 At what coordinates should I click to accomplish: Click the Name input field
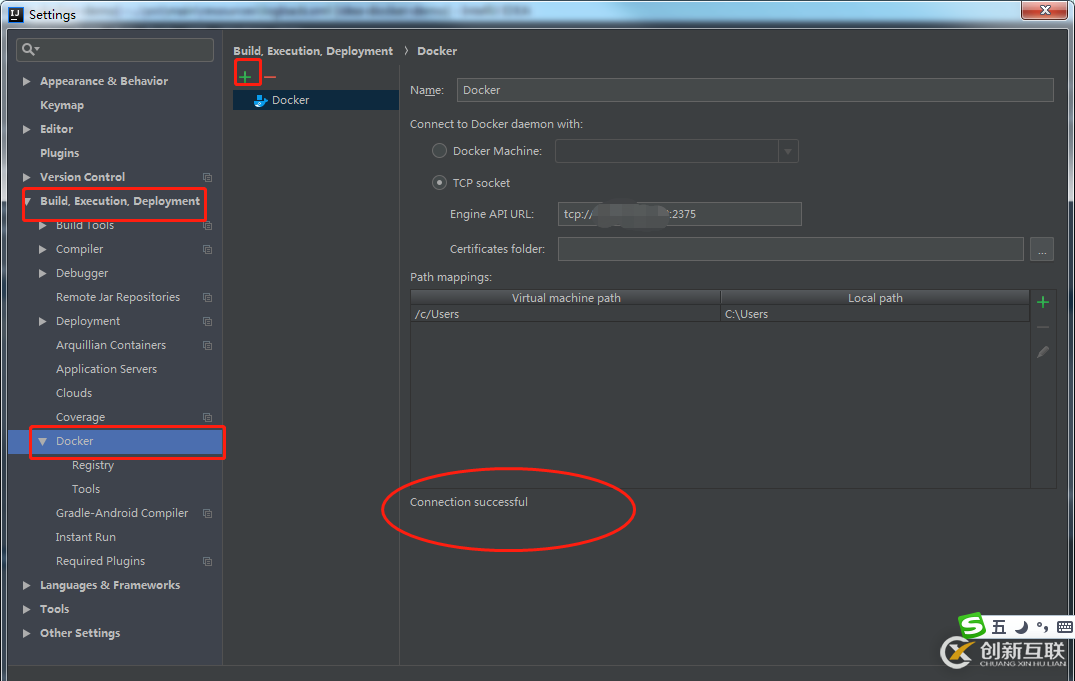(x=755, y=90)
